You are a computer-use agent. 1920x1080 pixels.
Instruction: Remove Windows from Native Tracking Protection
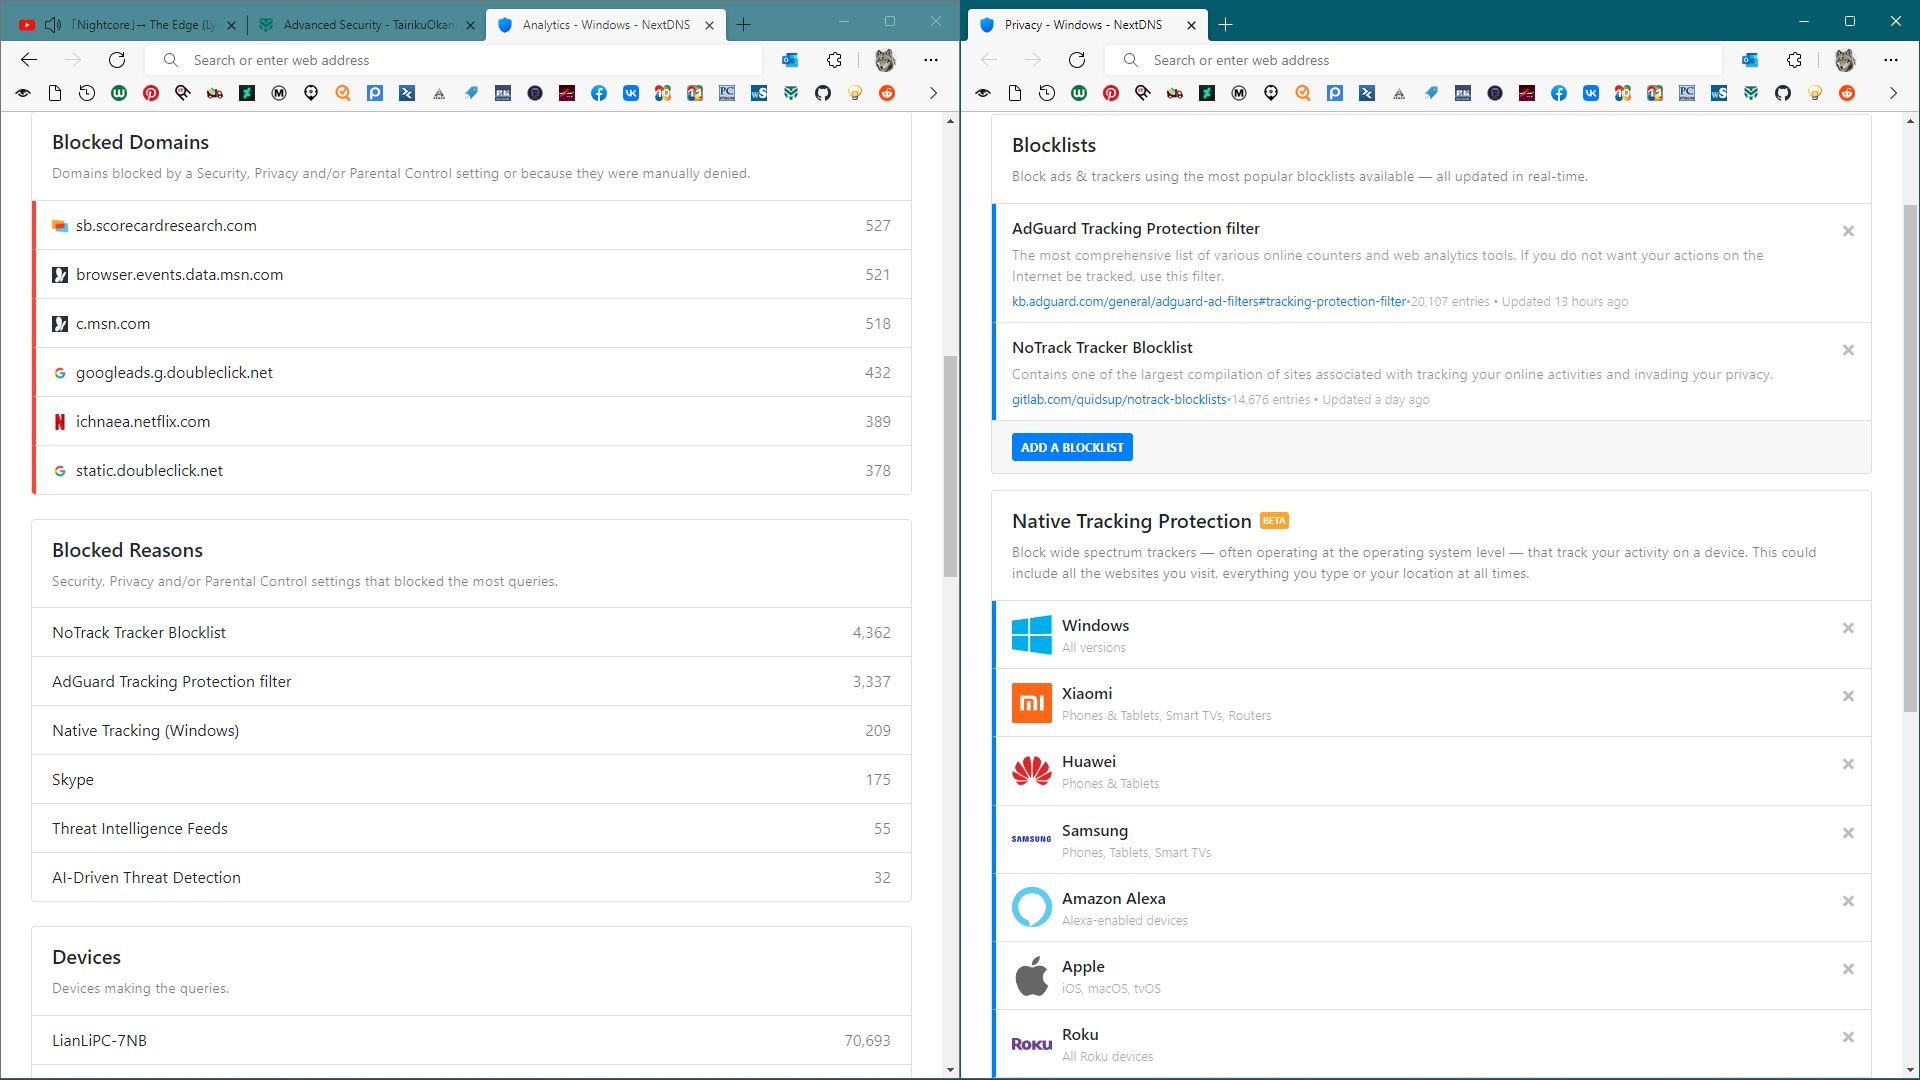pos(1848,628)
